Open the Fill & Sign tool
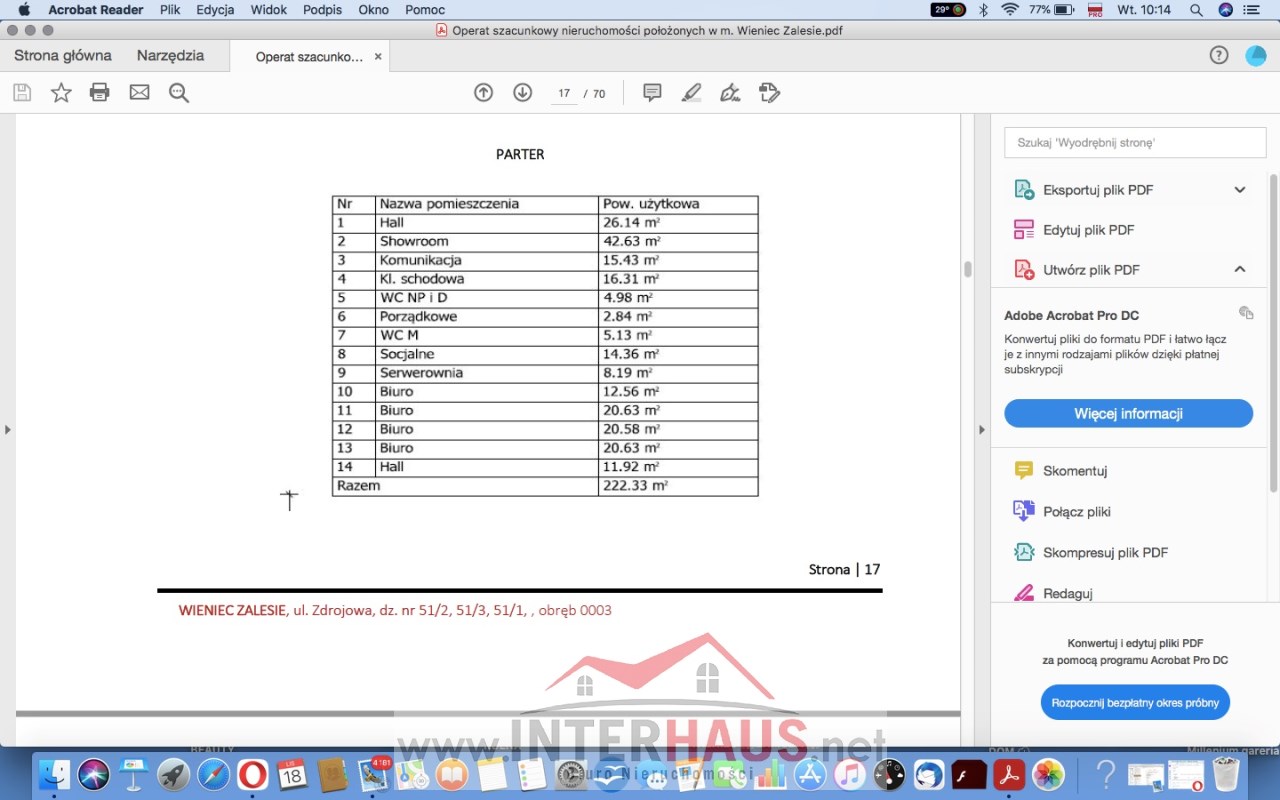1280x800 pixels. point(730,93)
